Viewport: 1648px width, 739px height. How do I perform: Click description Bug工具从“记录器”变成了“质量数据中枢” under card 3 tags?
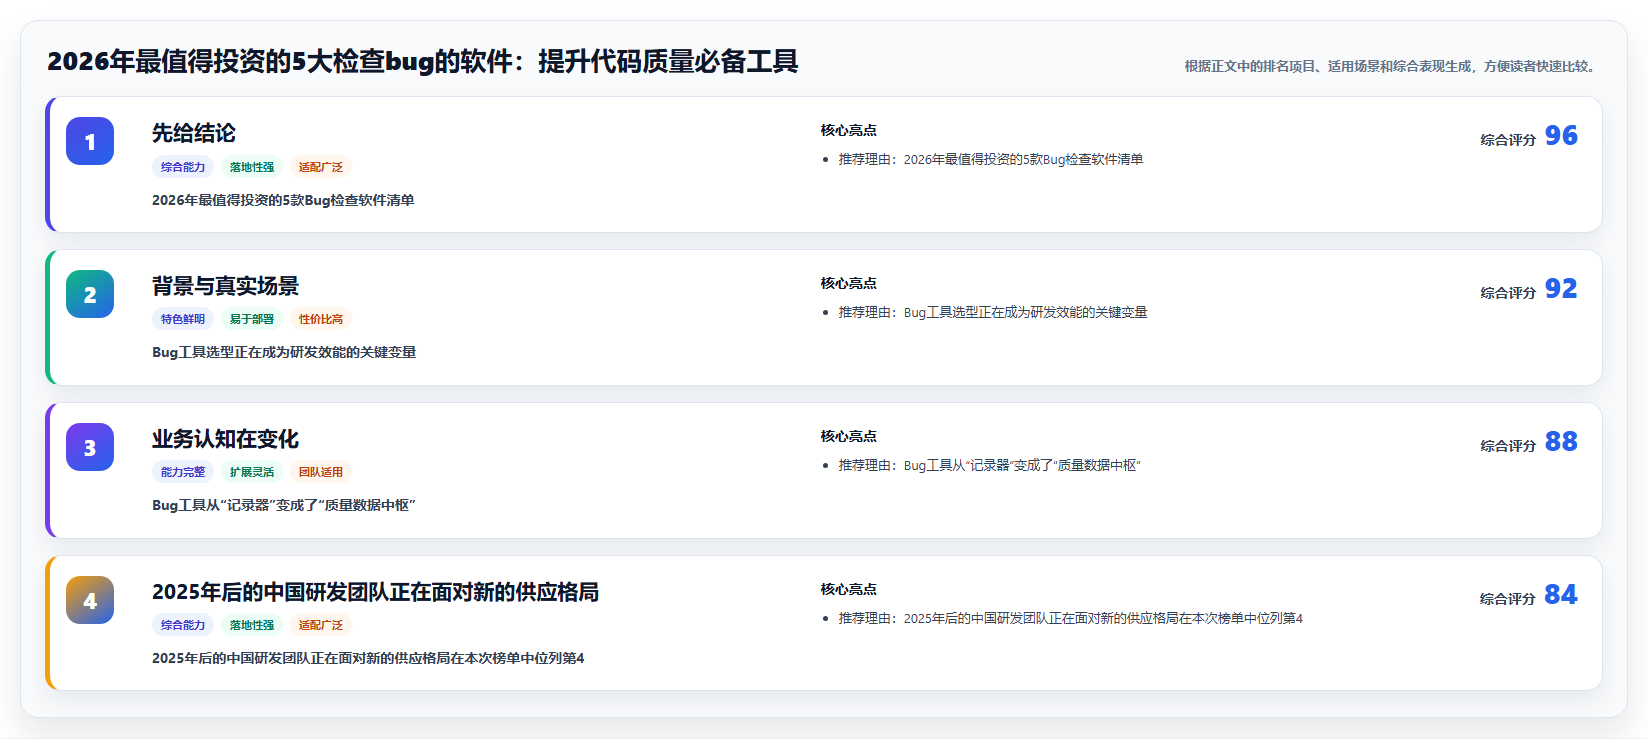point(284,505)
